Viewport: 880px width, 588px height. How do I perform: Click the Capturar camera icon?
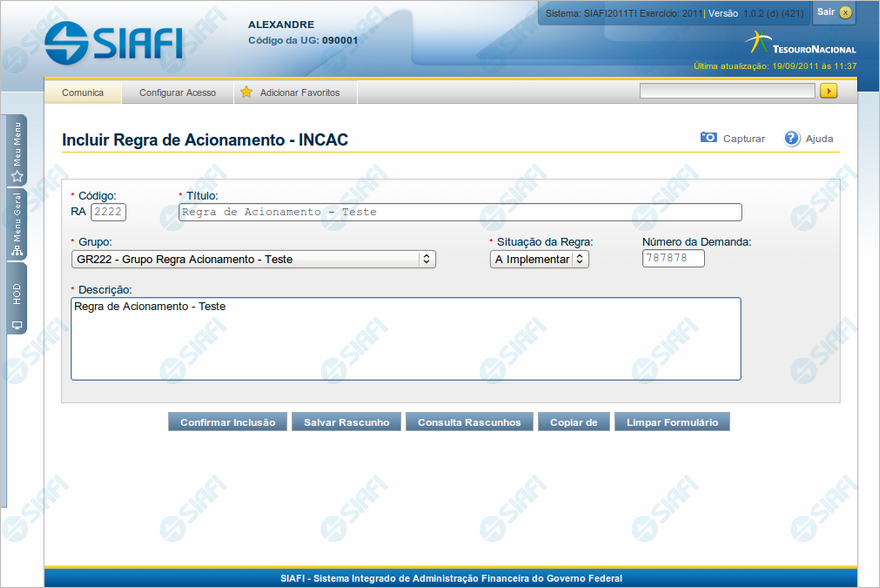point(709,138)
